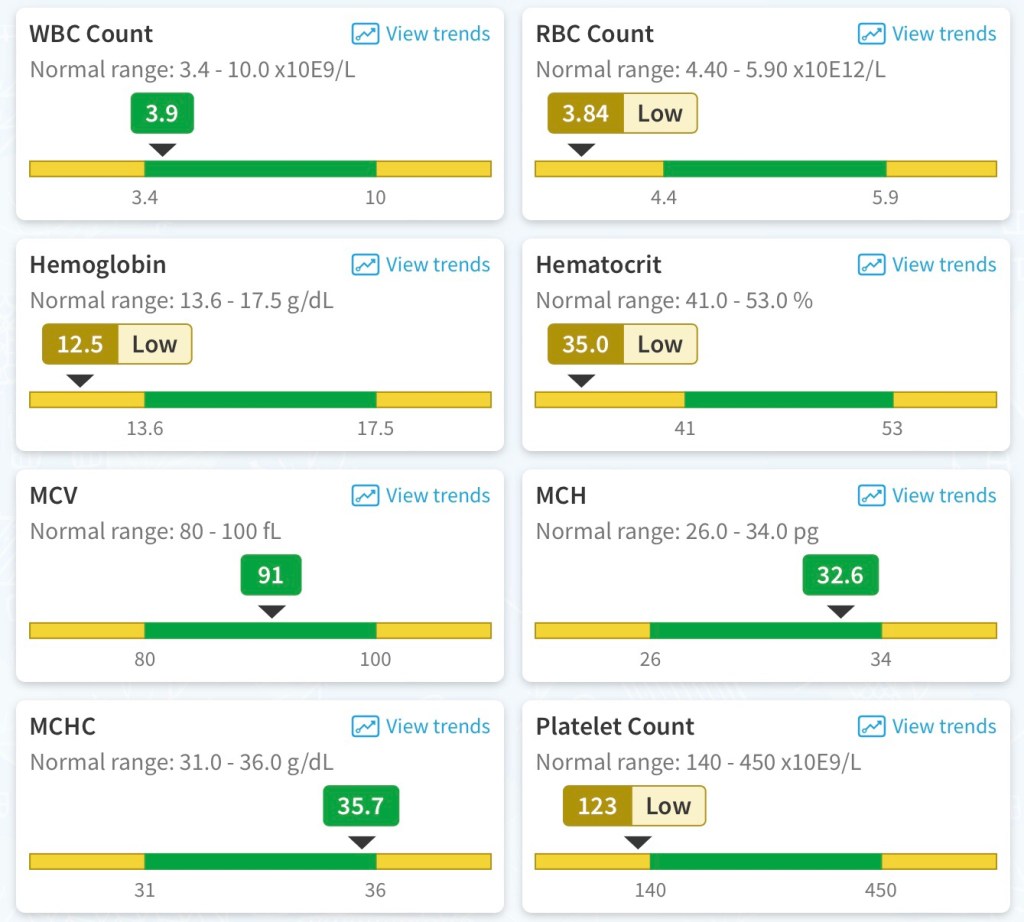
Task: Click the MCV trend chart icon
Action: click(365, 496)
